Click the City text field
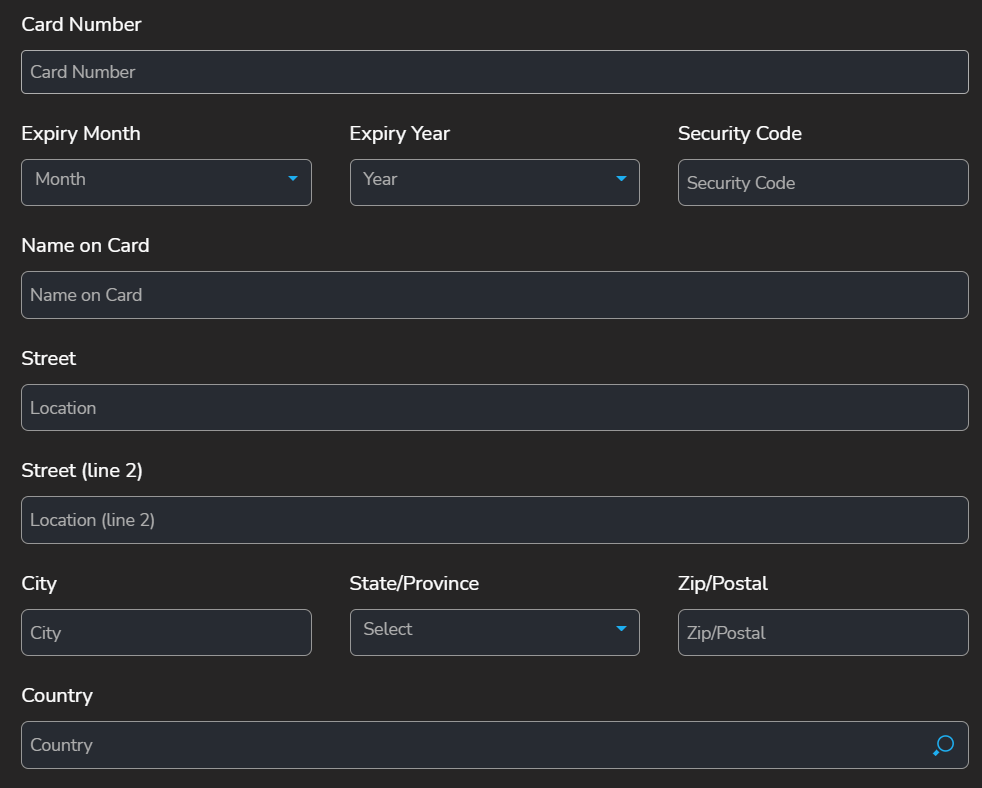The height and width of the screenshot is (788, 982). click(166, 633)
